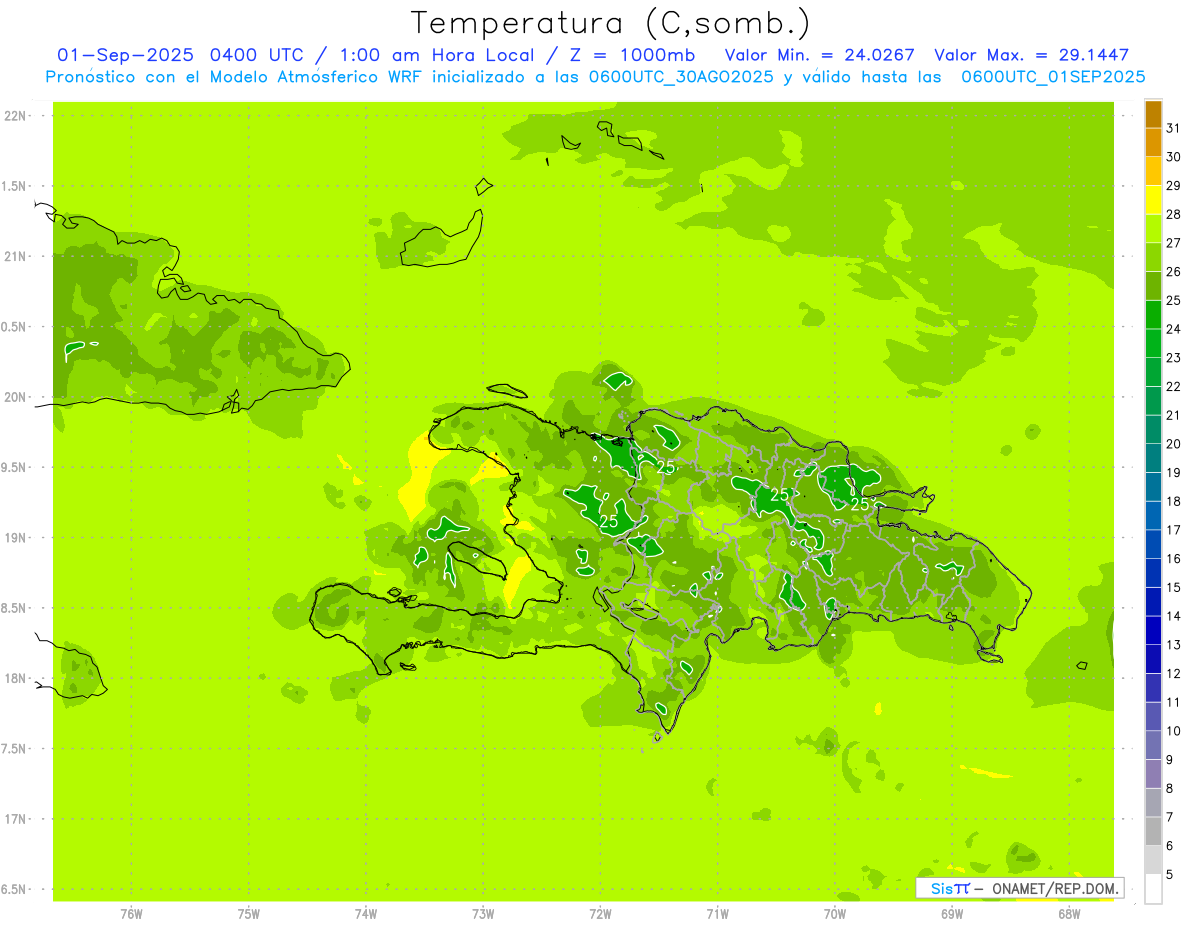Click the '18N' latitude axis label
Viewport: 1200px width, 927px height.
click(15, 679)
